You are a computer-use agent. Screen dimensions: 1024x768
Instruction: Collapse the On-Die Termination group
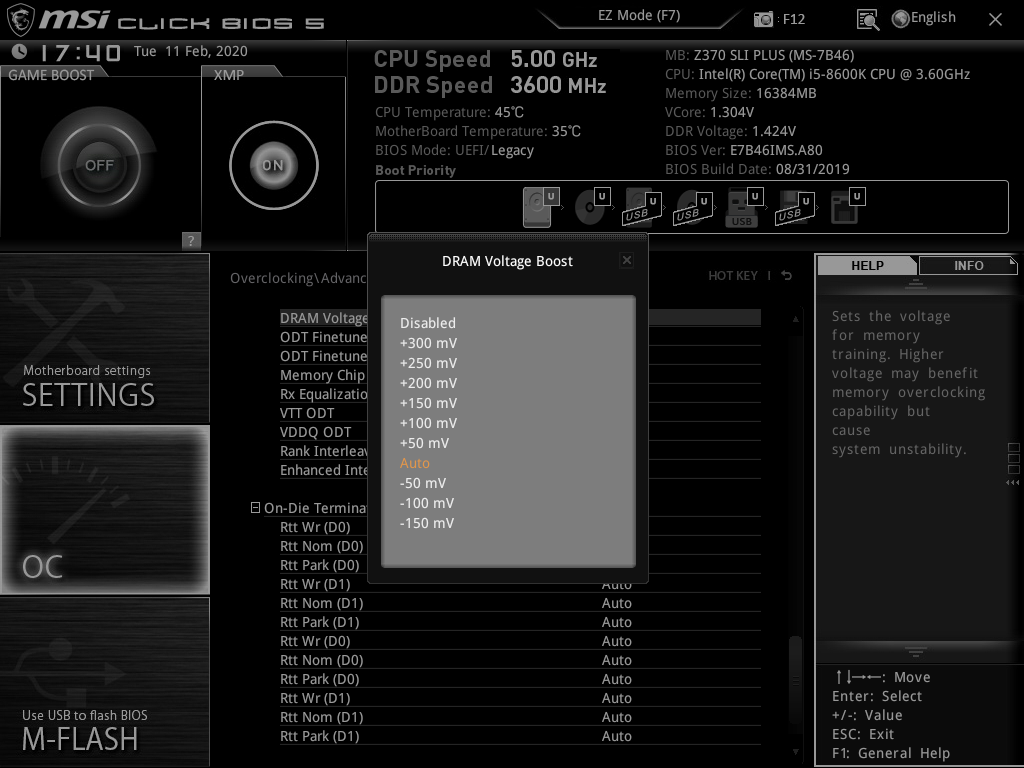pos(255,507)
